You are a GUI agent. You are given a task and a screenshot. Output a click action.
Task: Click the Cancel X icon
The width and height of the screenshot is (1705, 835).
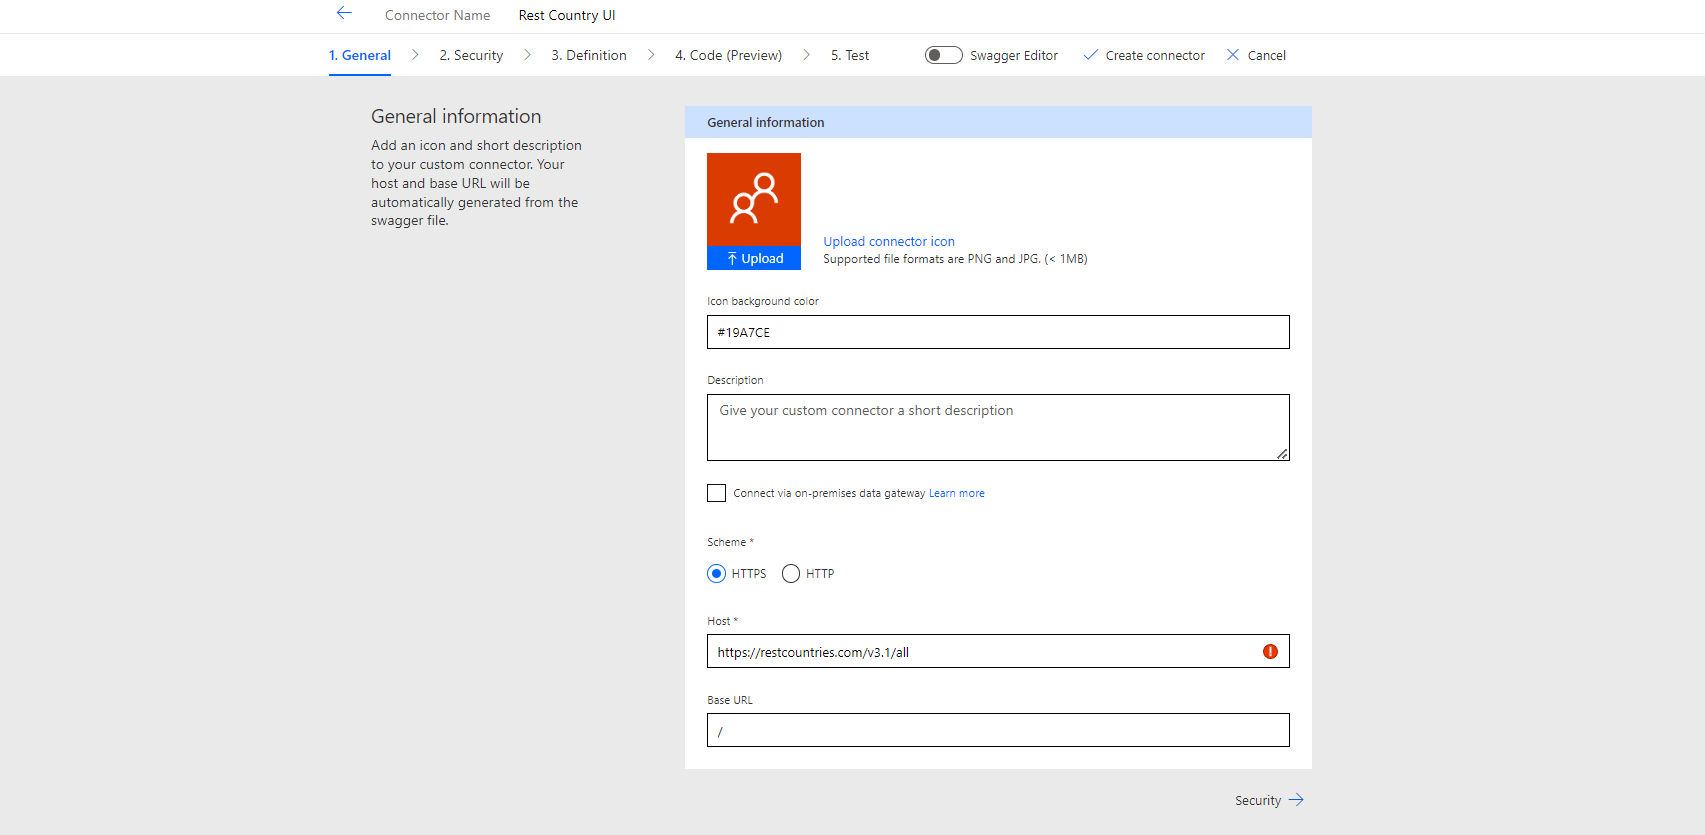tap(1232, 55)
